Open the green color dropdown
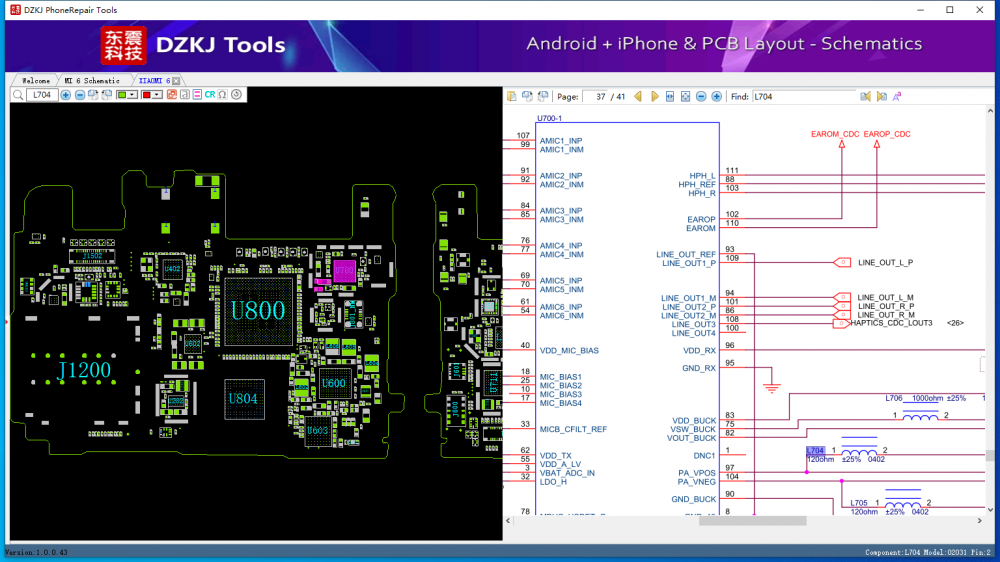 (133, 95)
